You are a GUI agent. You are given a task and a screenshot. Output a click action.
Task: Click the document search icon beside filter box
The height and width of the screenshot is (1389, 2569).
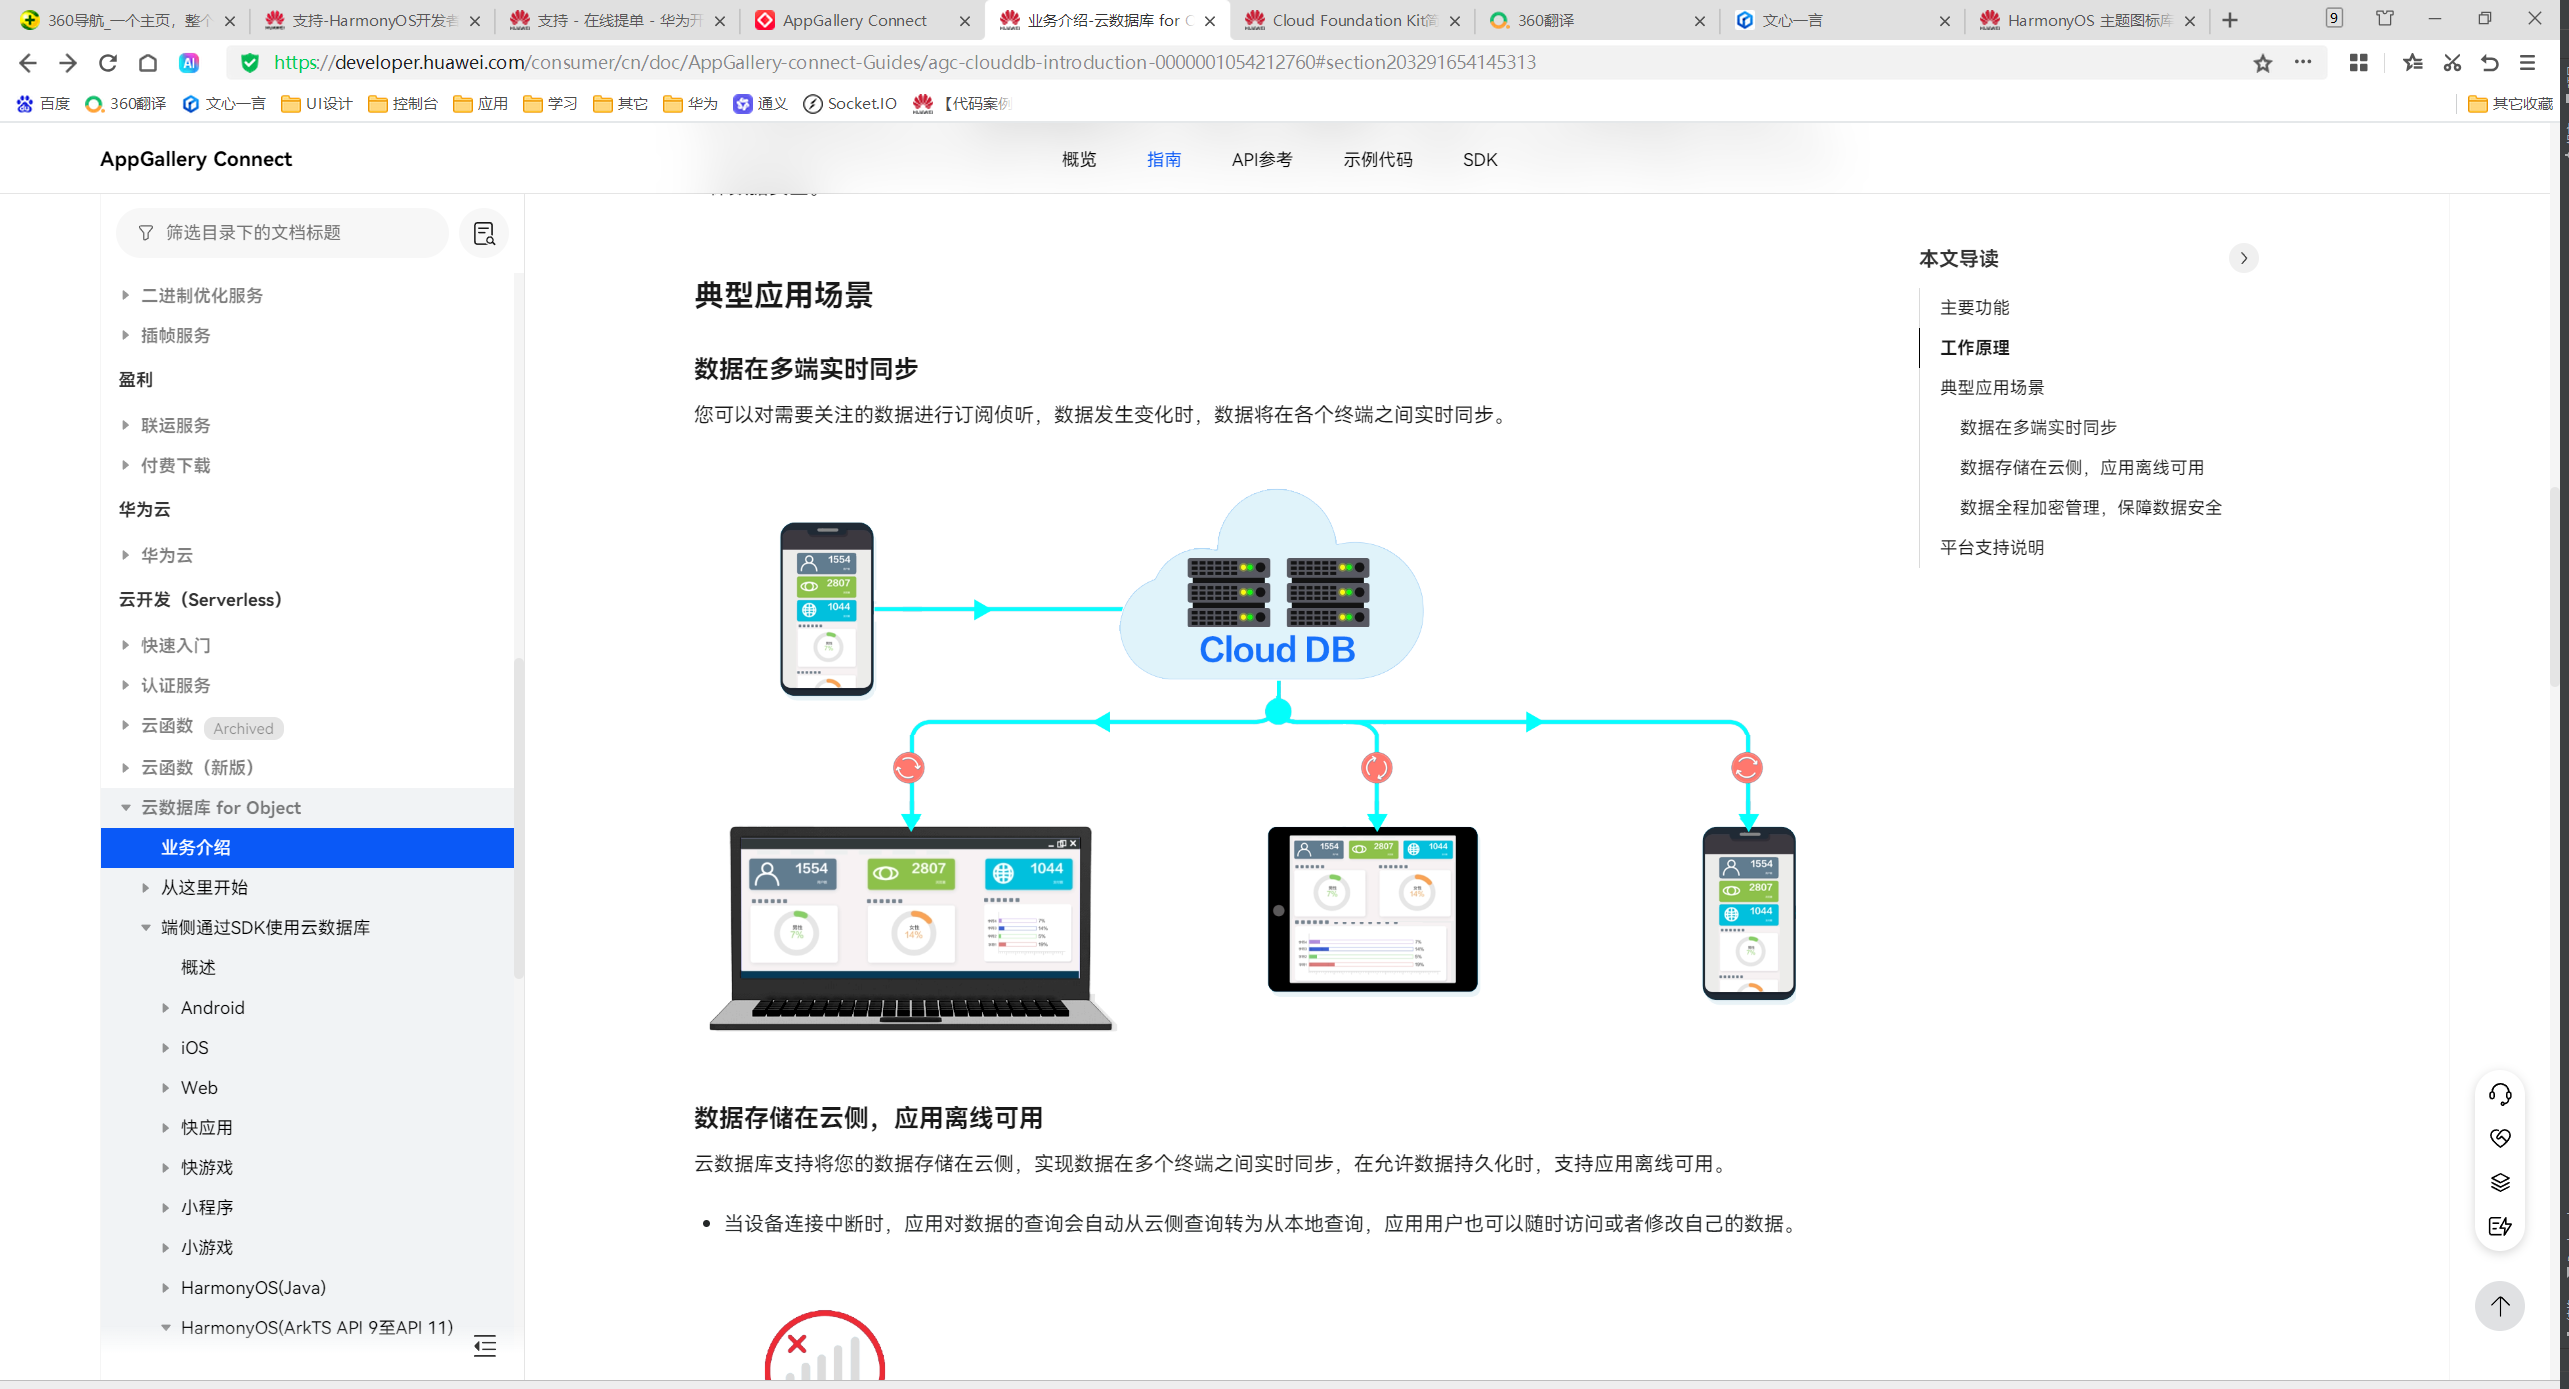tap(484, 233)
